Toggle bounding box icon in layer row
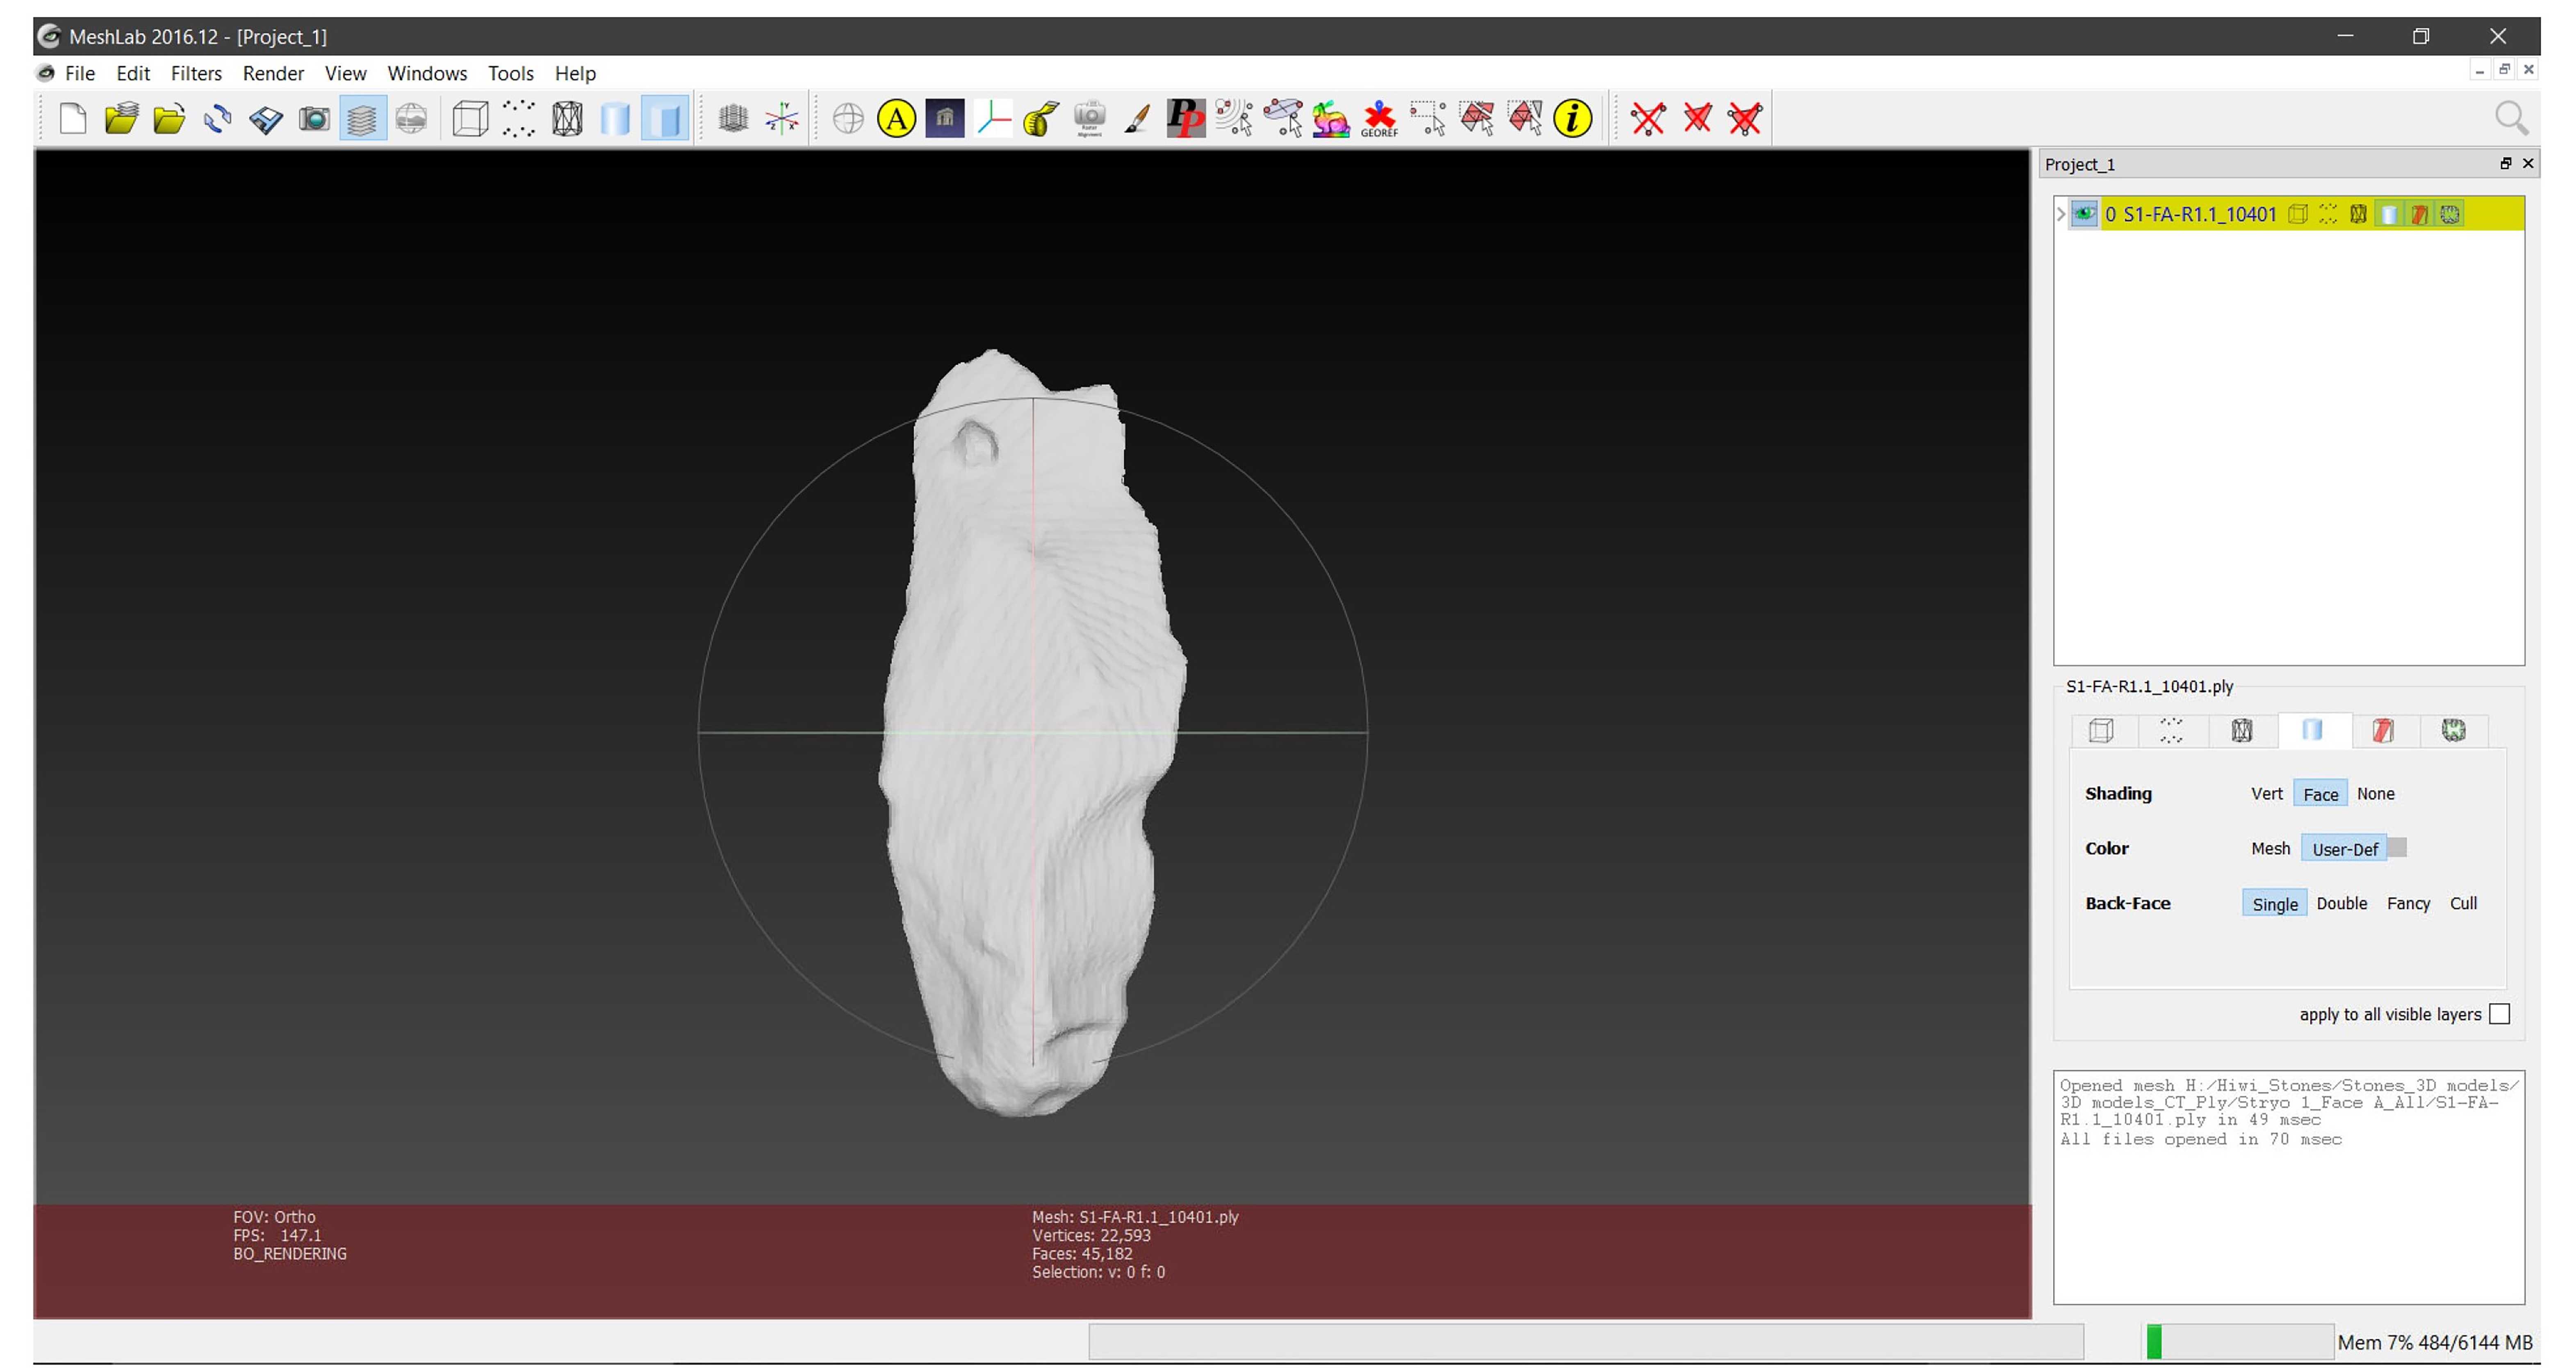 coord(2298,214)
